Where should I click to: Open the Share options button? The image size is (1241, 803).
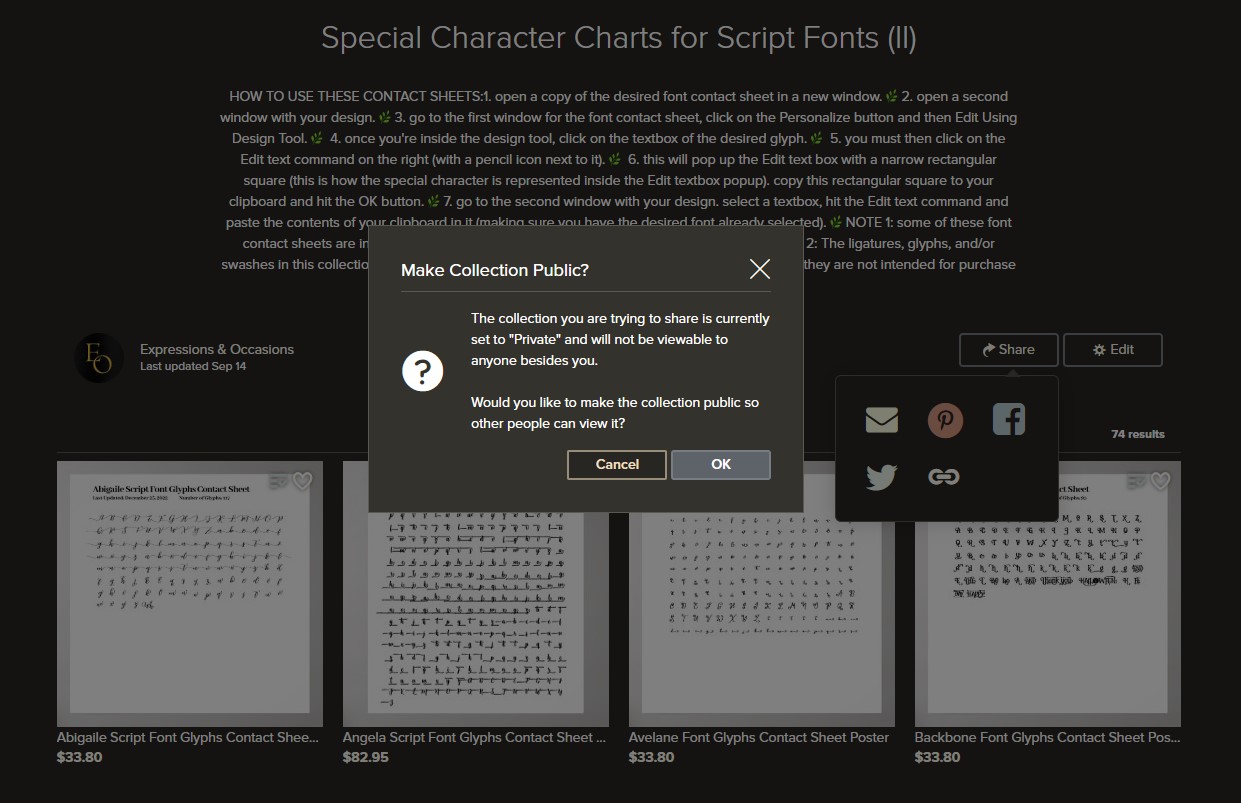(x=1008, y=349)
